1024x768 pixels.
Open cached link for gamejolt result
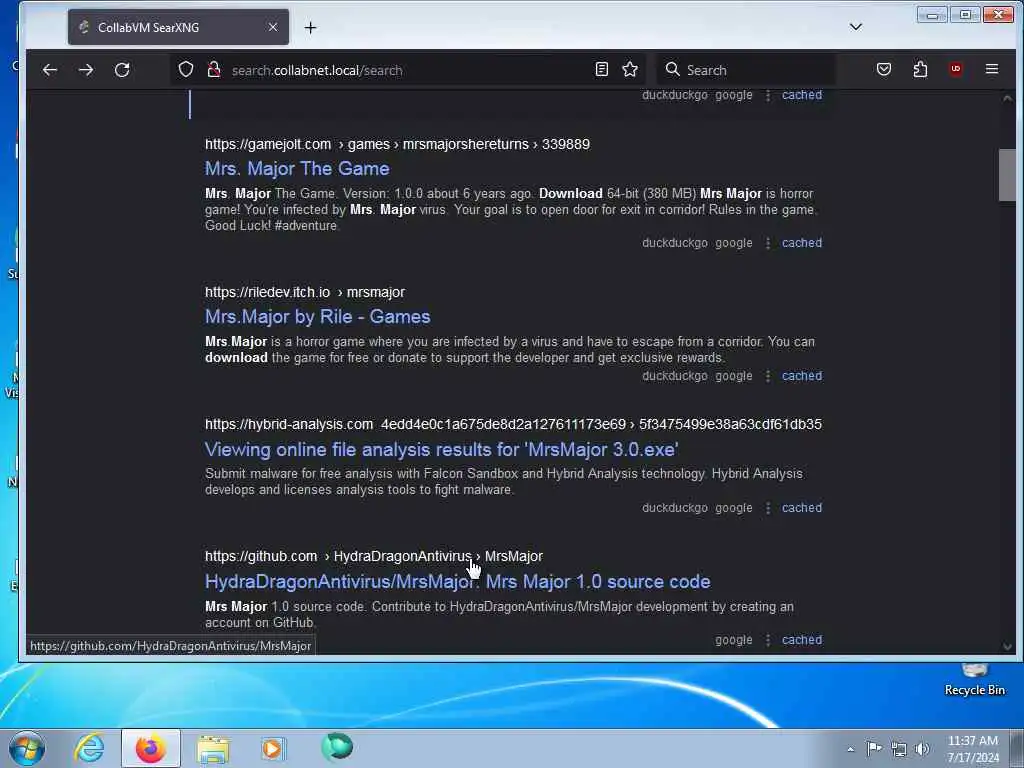802,243
